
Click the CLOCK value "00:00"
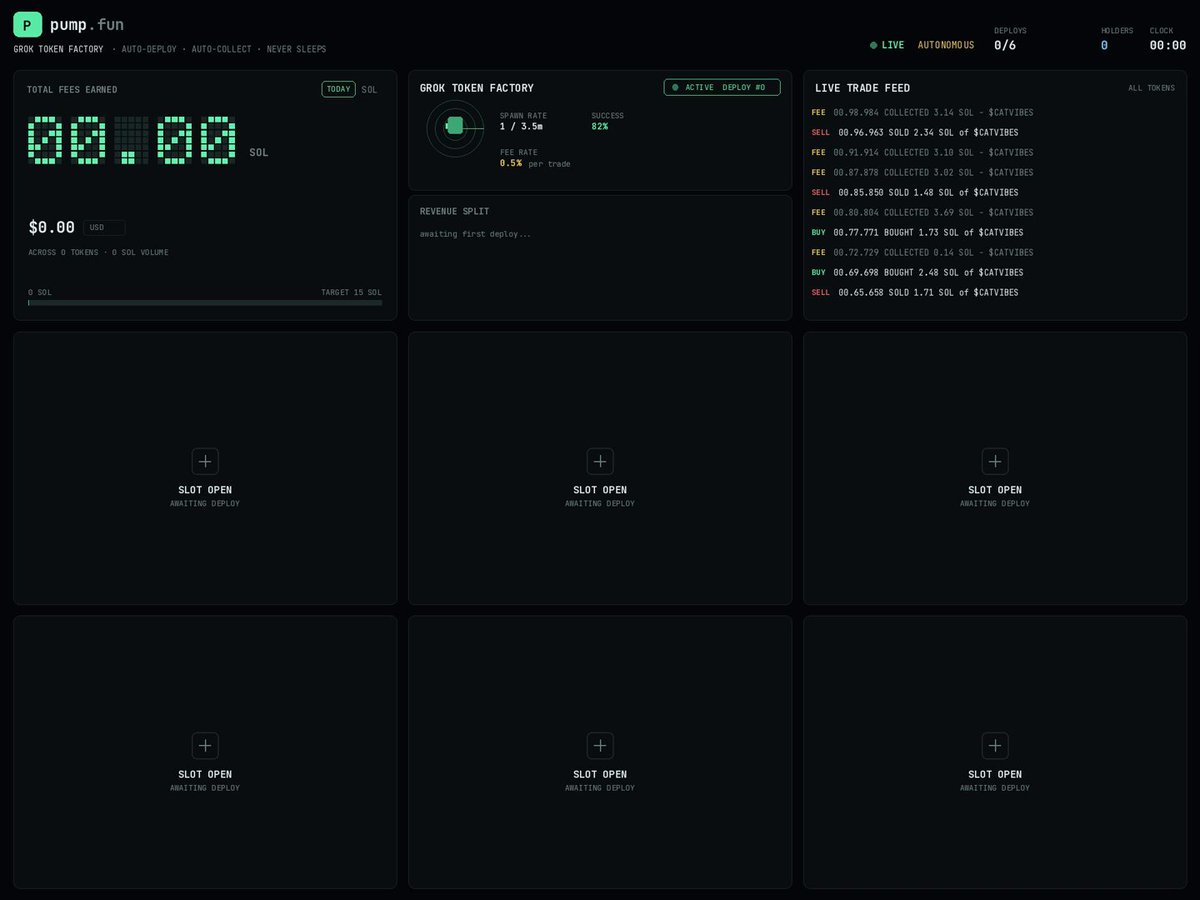pyautogui.click(x=1168, y=45)
